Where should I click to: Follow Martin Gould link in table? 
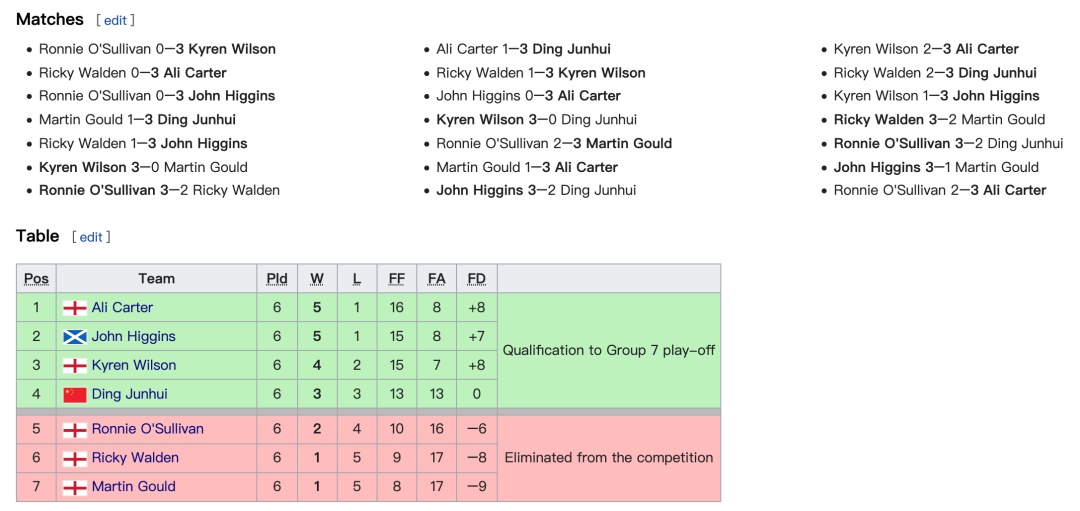tap(134, 487)
